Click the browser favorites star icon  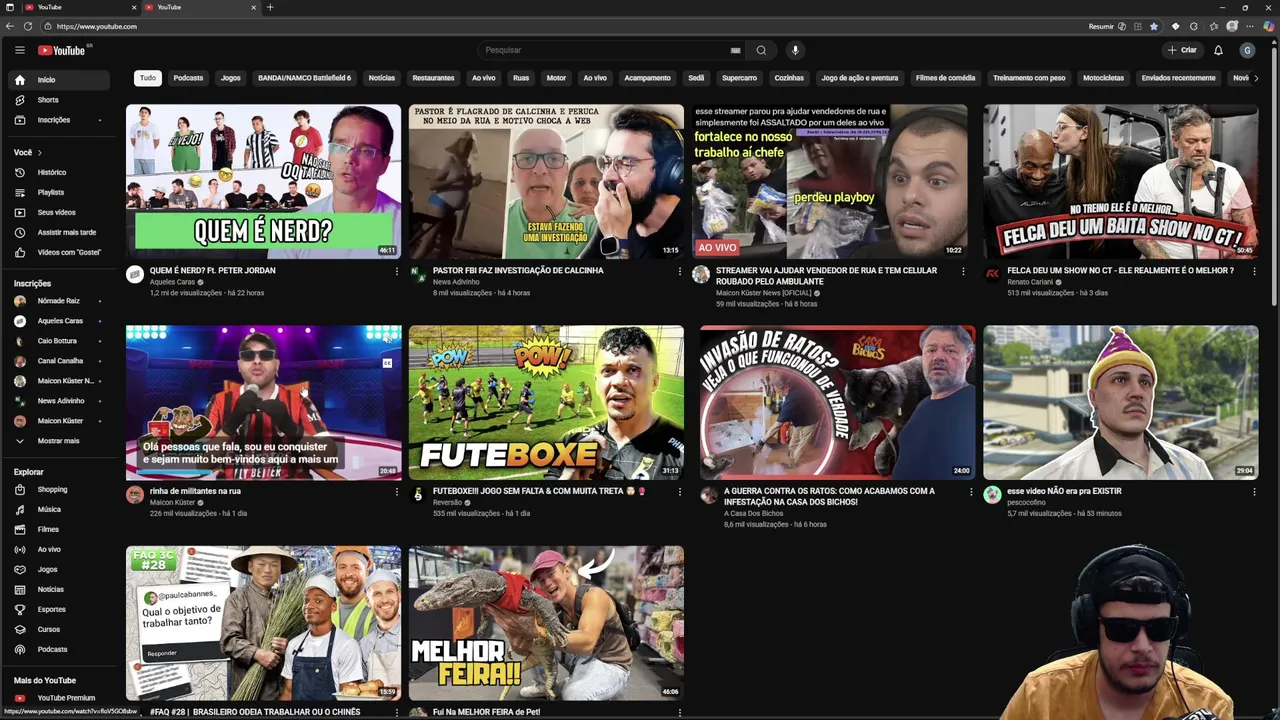pyautogui.click(x=1154, y=26)
